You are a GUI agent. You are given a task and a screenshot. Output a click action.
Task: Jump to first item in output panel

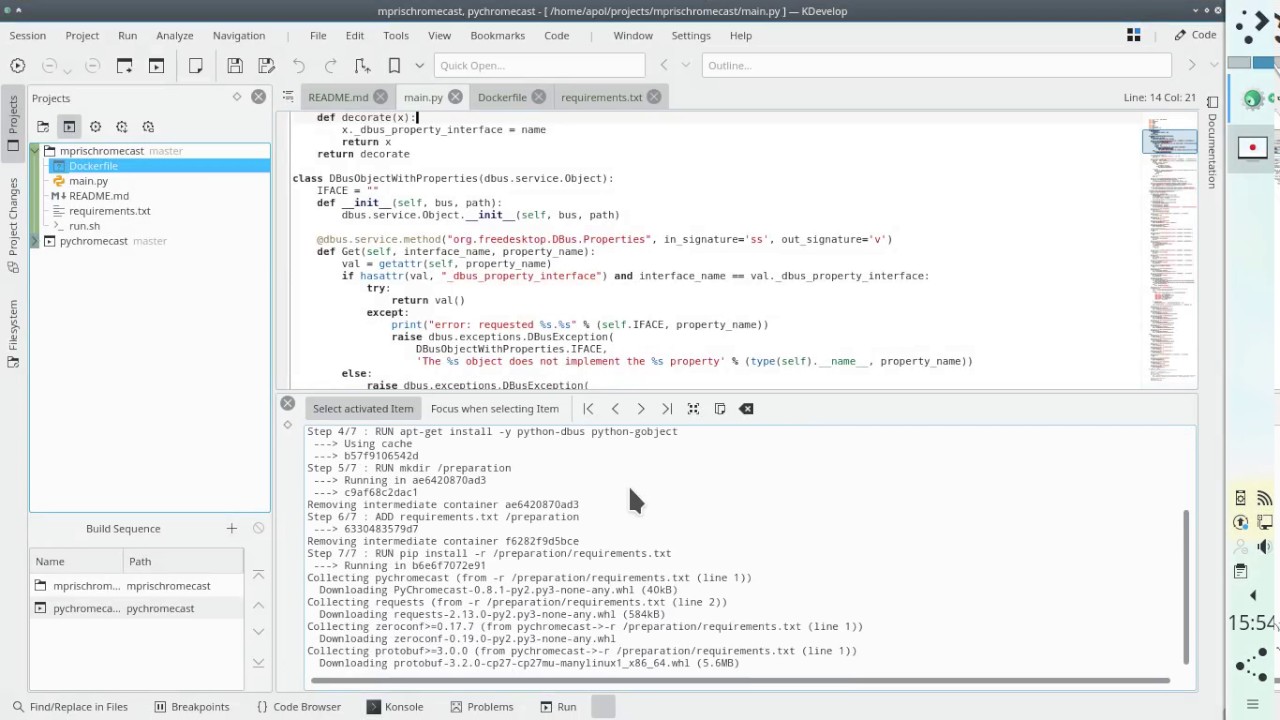[x=588, y=408]
